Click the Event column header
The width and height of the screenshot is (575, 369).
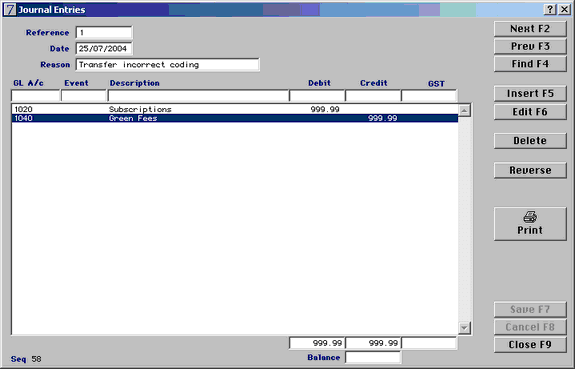click(76, 83)
